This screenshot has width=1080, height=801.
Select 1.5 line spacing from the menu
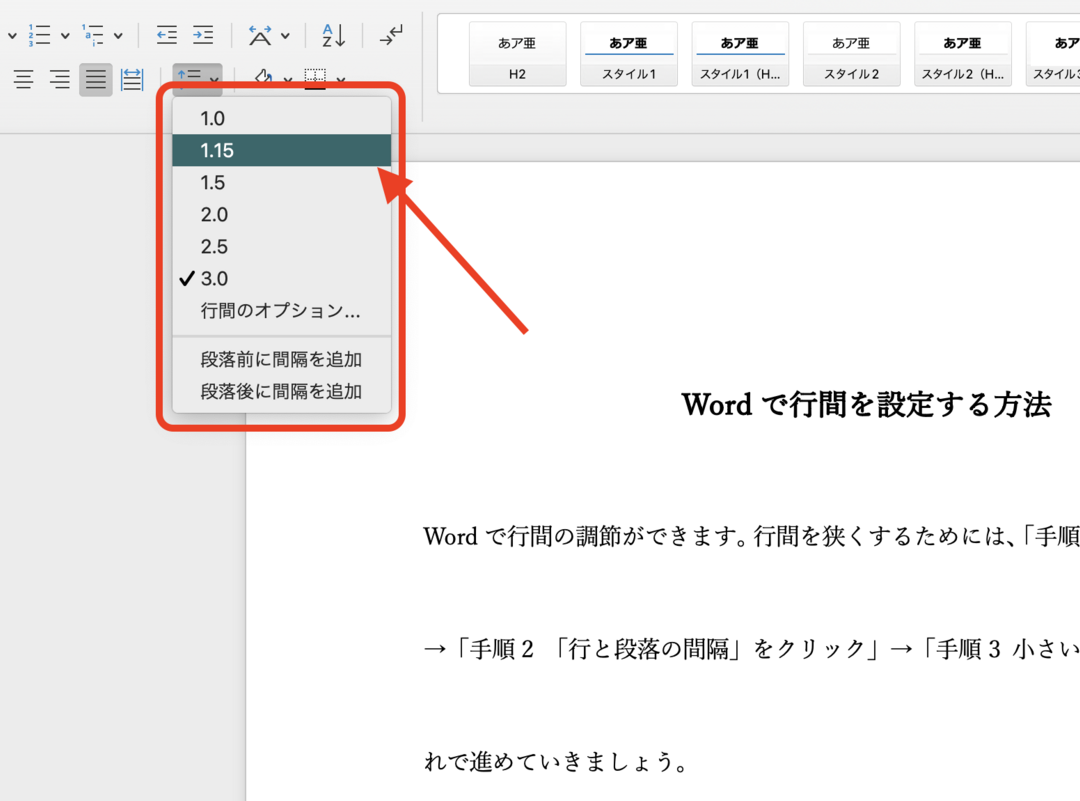212,182
